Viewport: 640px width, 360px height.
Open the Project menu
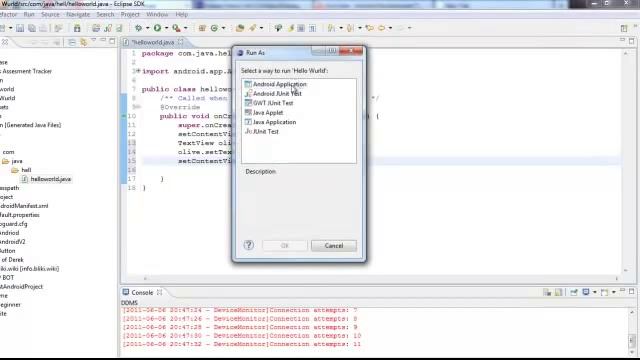130,14
